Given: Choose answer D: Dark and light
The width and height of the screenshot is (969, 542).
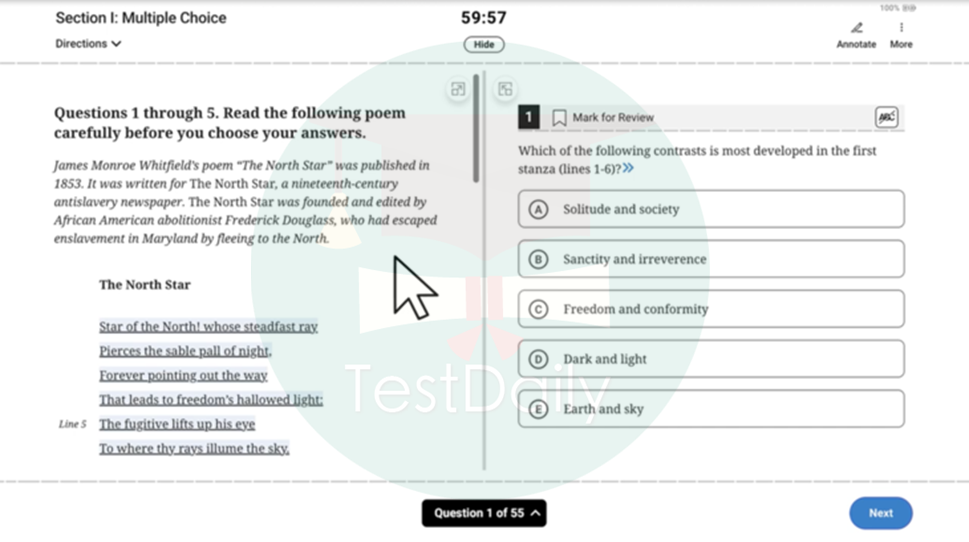Looking at the screenshot, I should click(x=711, y=359).
